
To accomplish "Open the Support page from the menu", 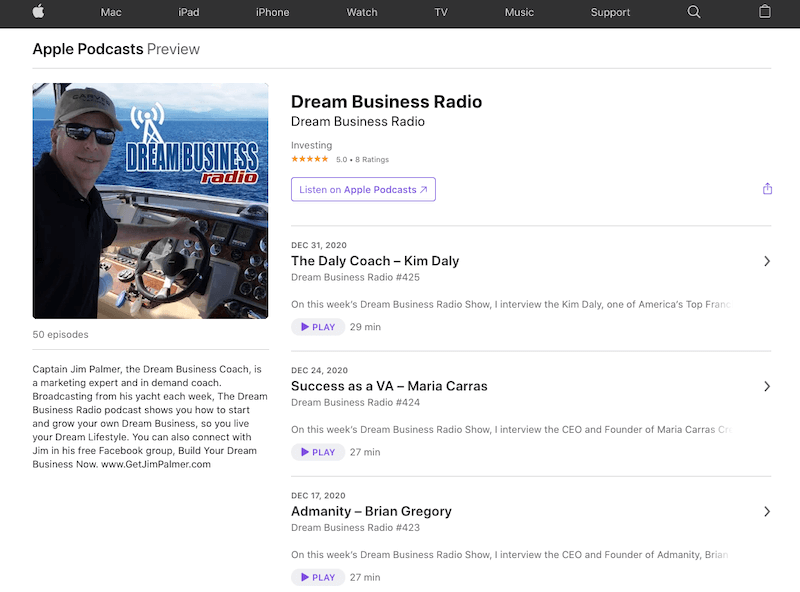I will tap(610, 13).
